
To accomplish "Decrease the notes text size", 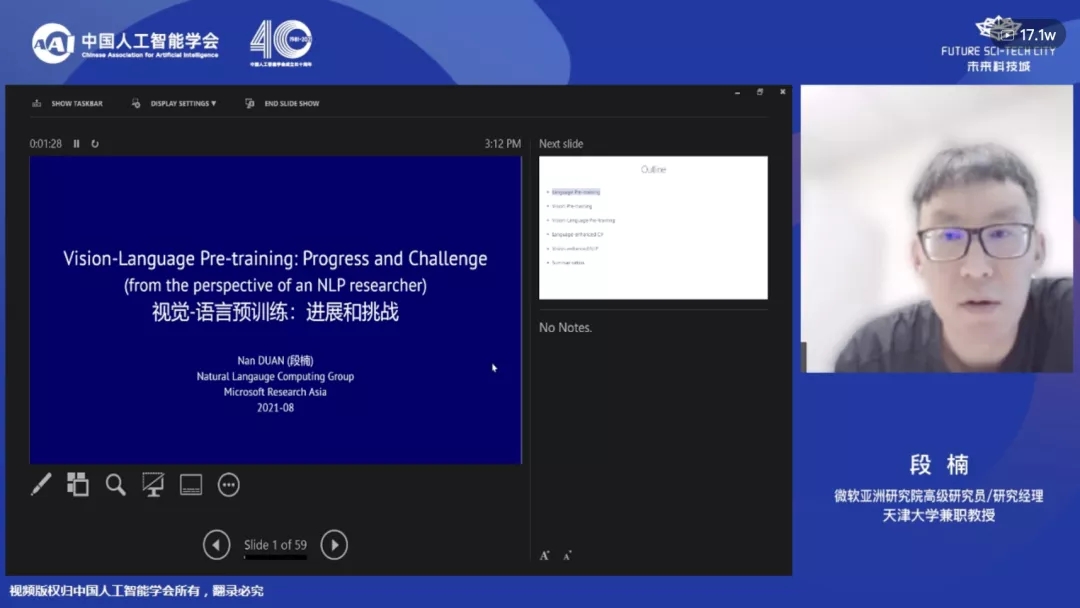I will (567, 555).
